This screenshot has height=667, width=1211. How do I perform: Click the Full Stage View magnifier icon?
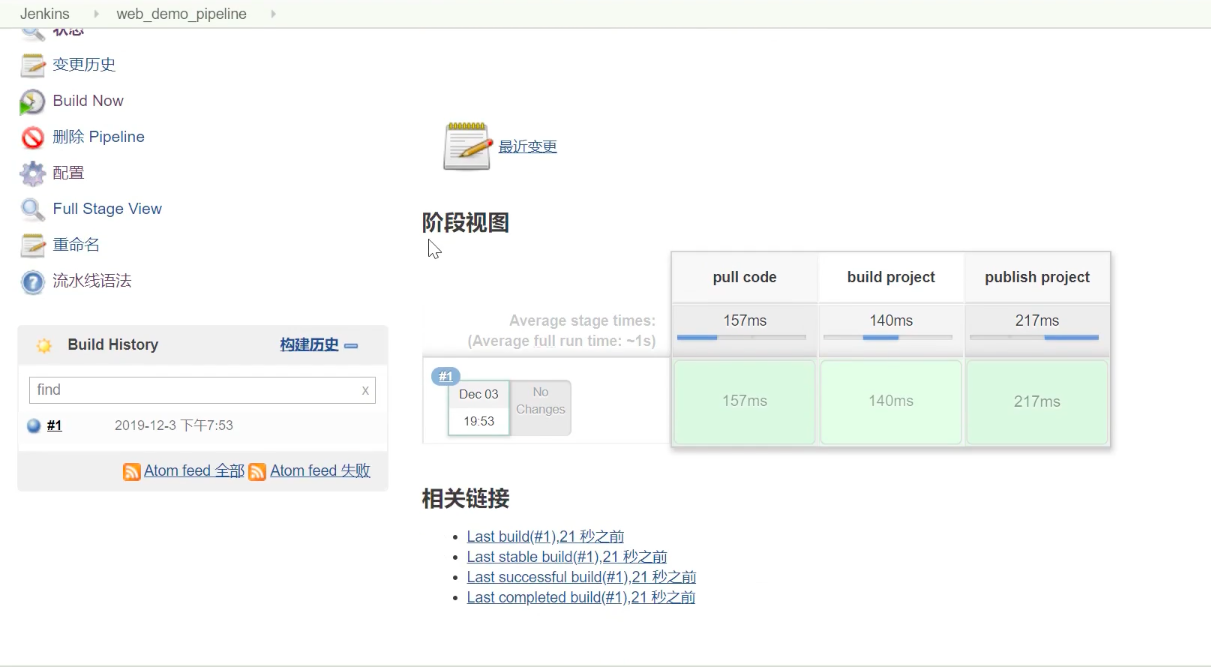pyautogui.click(x=33, y=210)
